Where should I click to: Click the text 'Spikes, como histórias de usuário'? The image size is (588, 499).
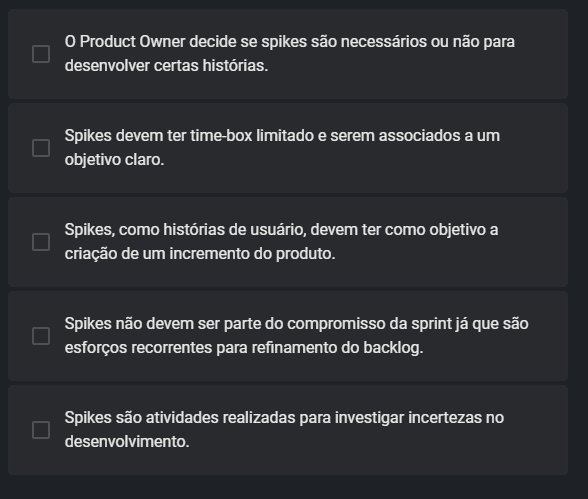tap(185, 230)
